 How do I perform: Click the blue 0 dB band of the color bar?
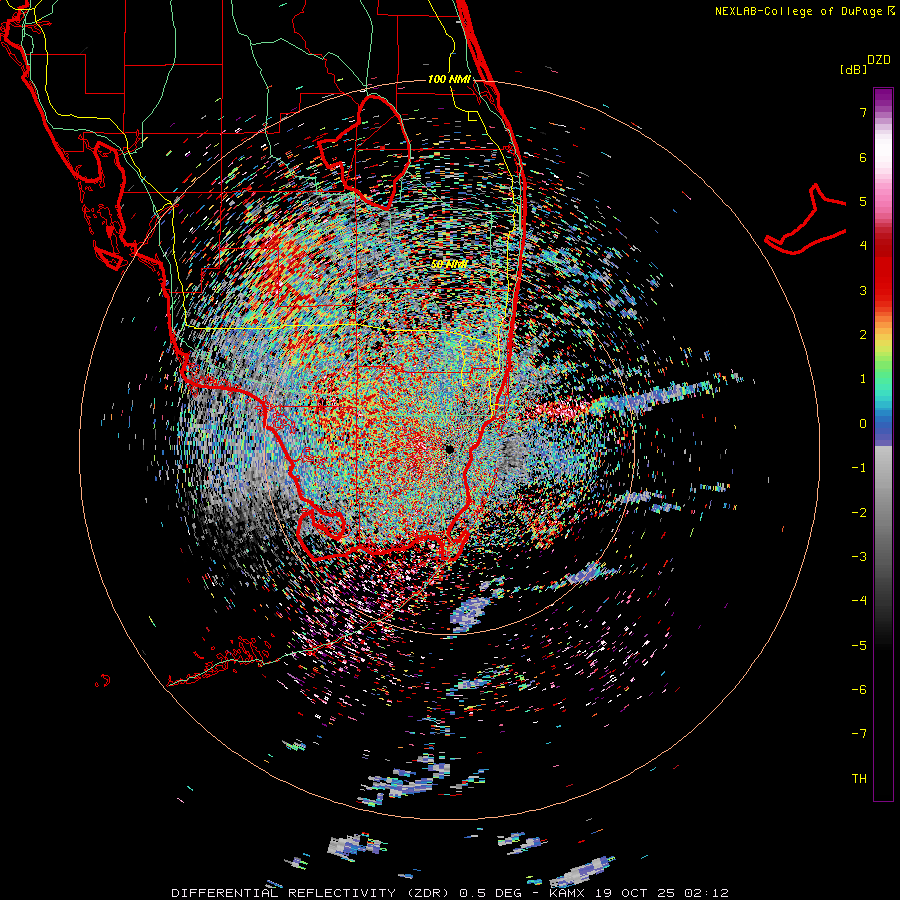pos(883,428)
